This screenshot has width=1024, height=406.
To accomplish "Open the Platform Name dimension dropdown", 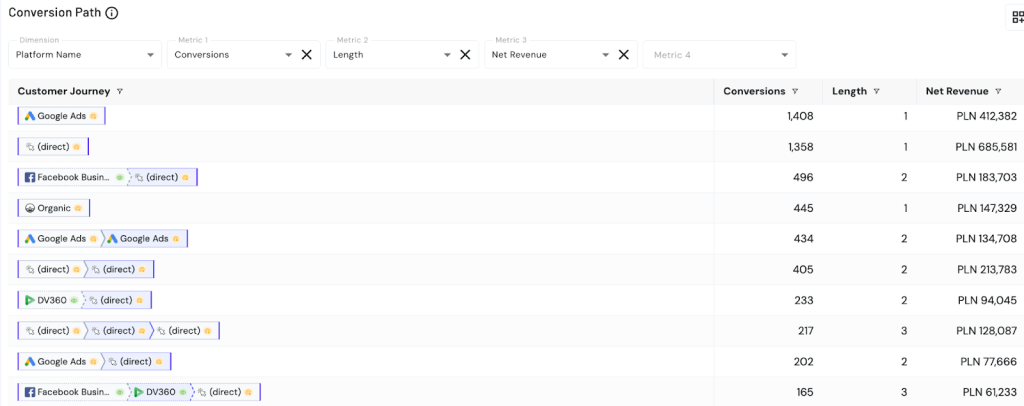I will (x=150, y=55).
